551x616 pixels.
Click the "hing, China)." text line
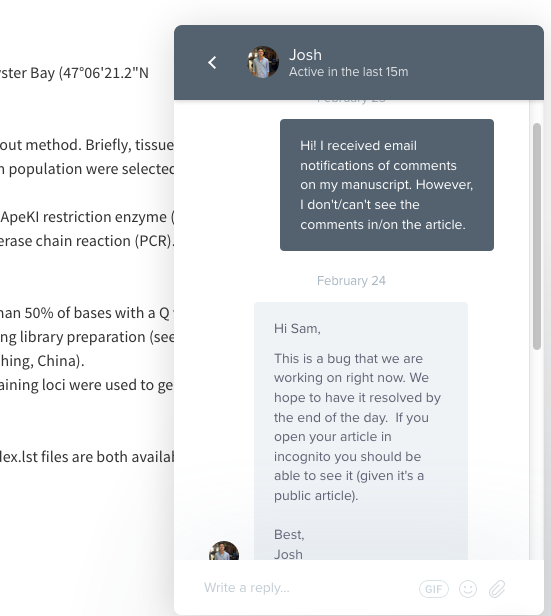tap(42, 361)
